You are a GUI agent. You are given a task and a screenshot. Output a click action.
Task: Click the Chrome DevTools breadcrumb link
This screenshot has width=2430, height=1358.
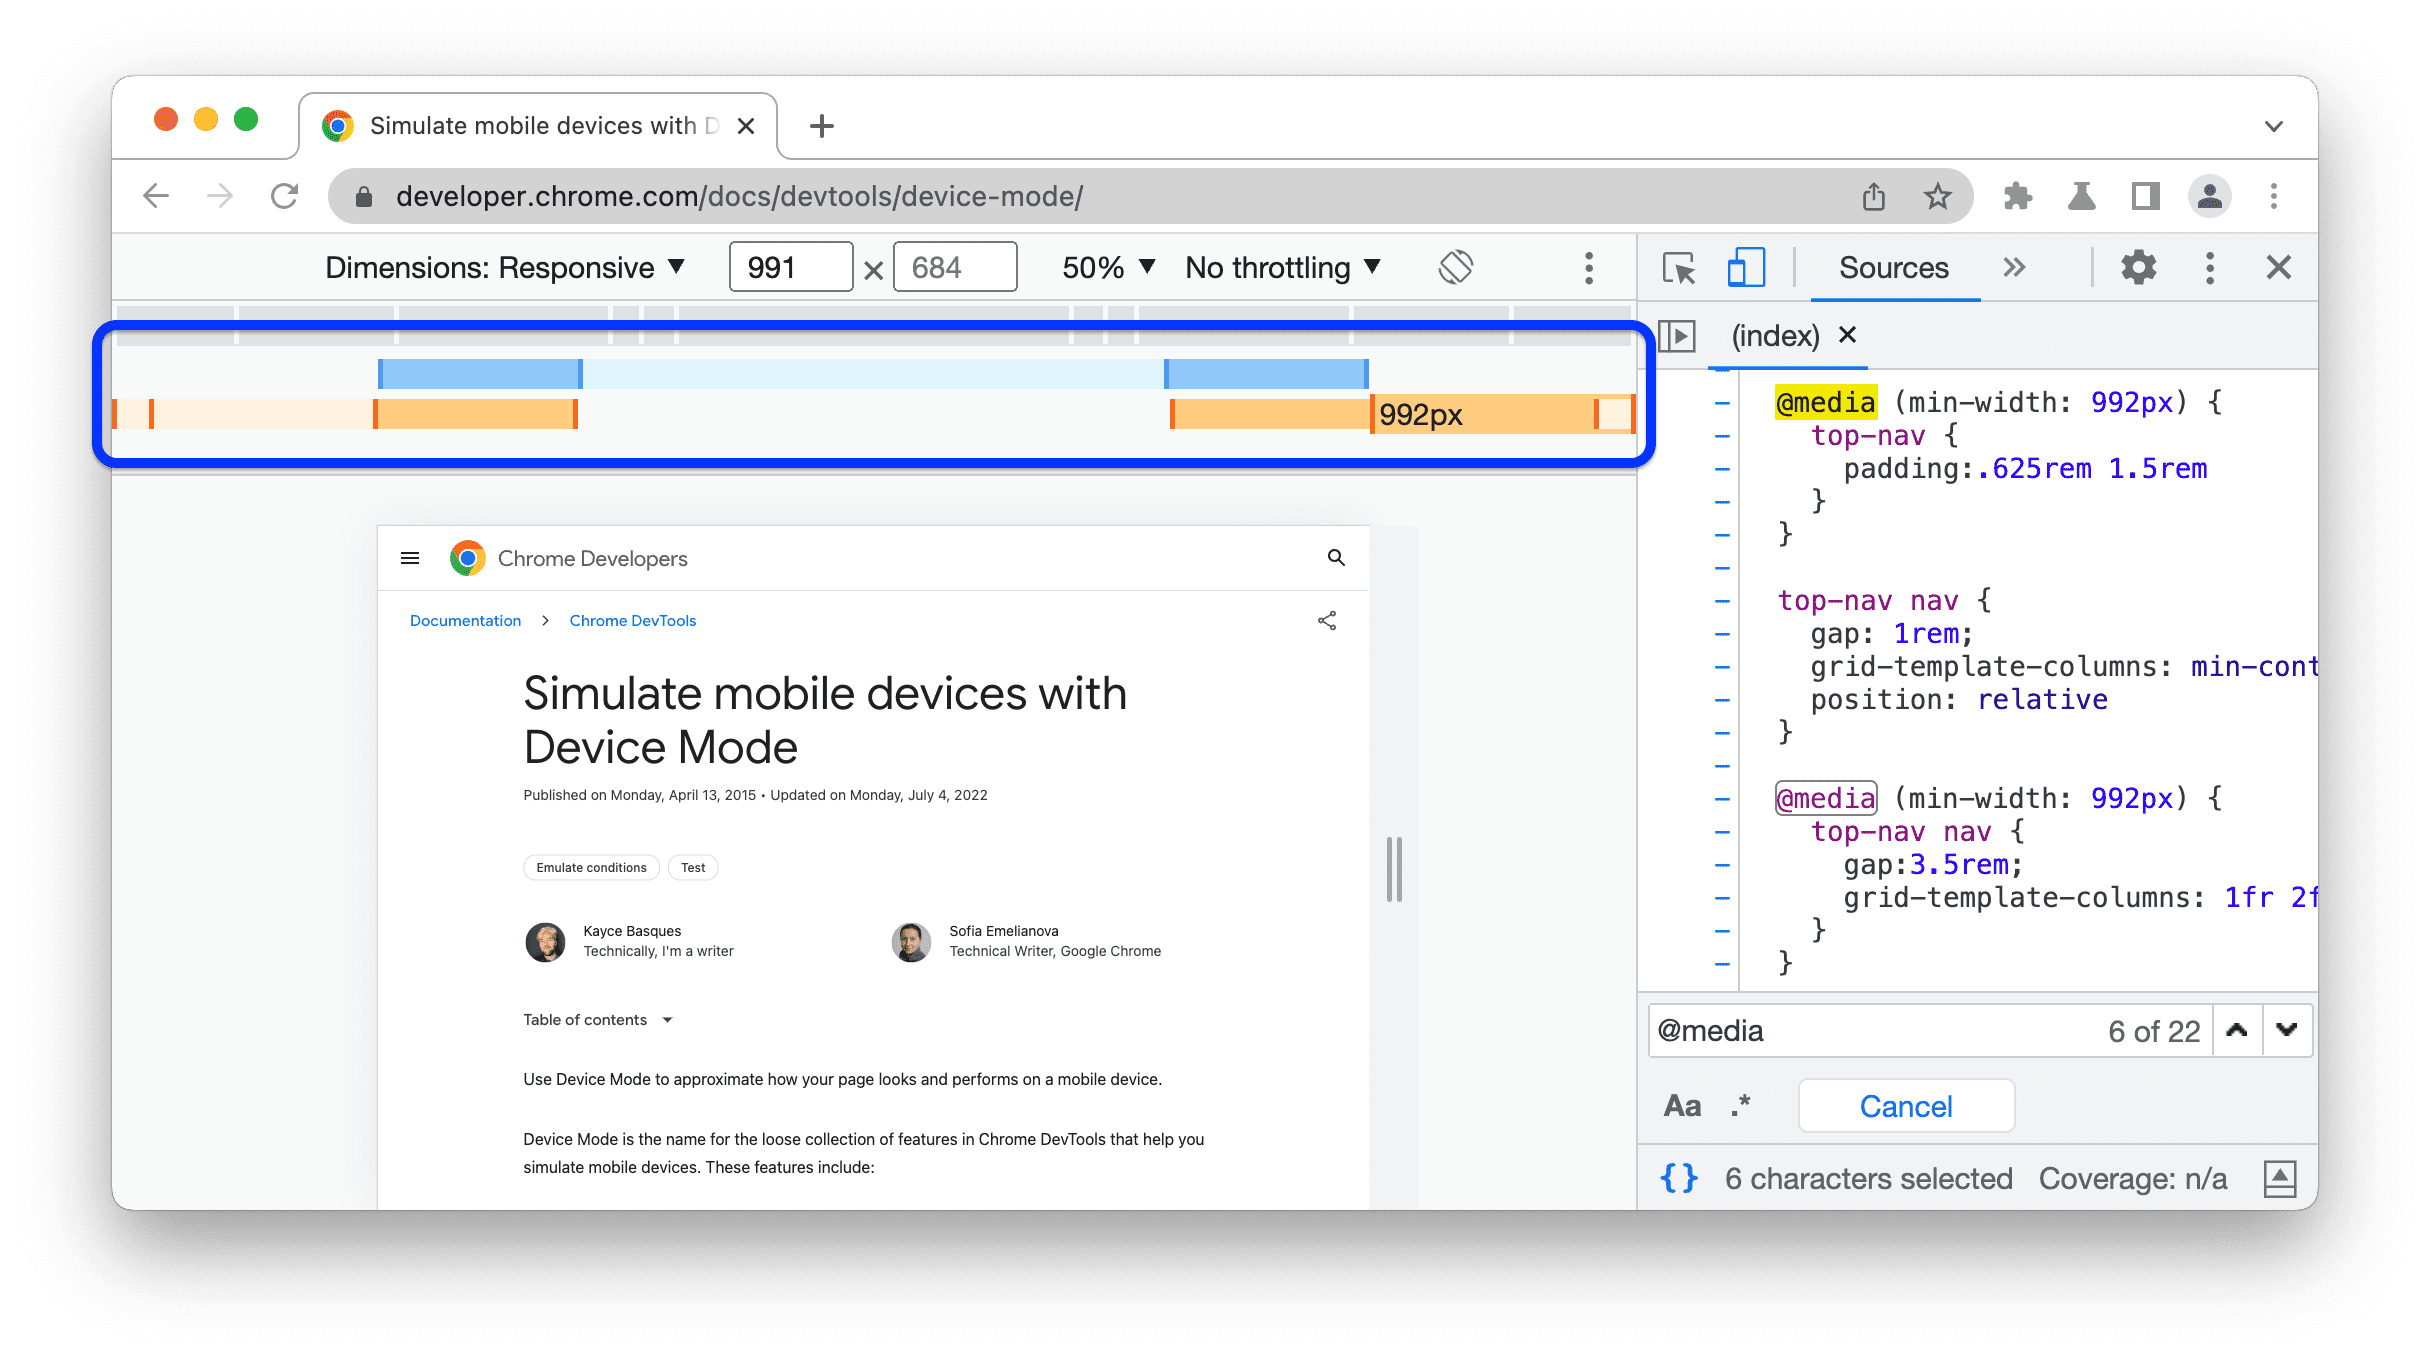631,621
